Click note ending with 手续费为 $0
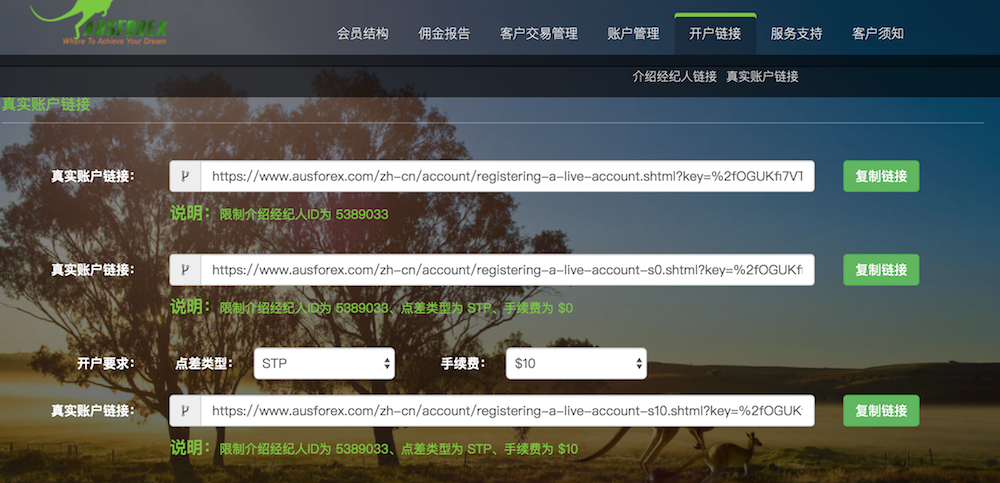Screen dimensions: 1000x483 point(396,308)
